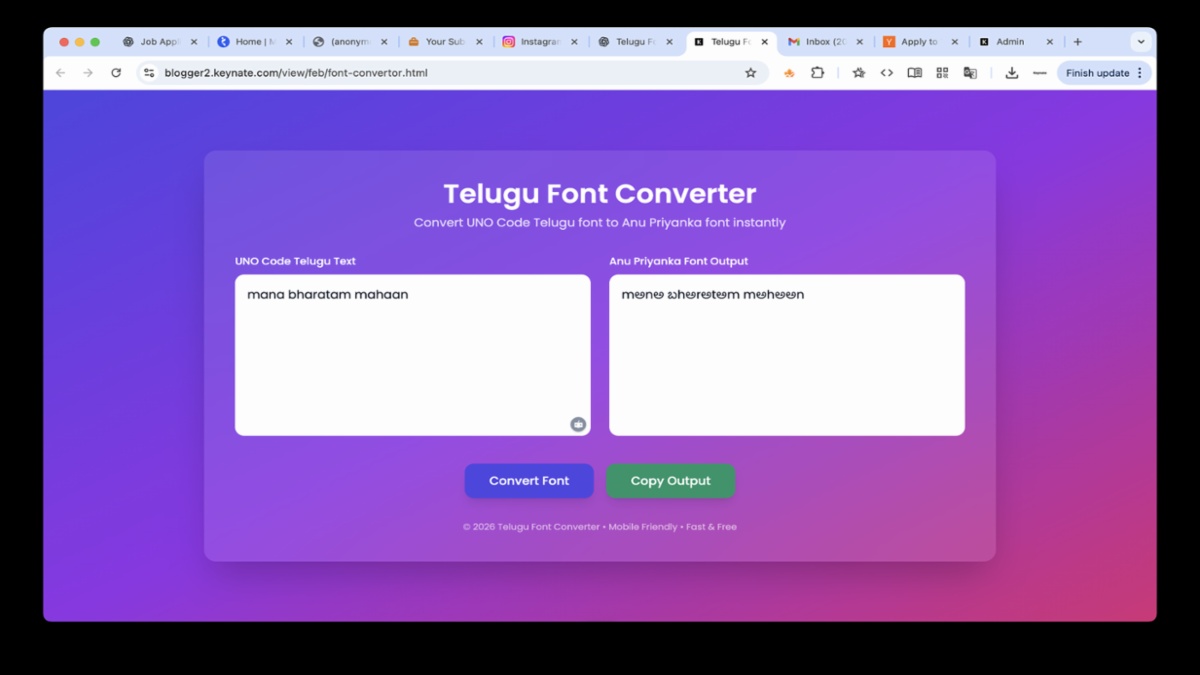1200x675 pixels.
Task: Open the Chrome three-dot menu
Action: click(1139, 73)
